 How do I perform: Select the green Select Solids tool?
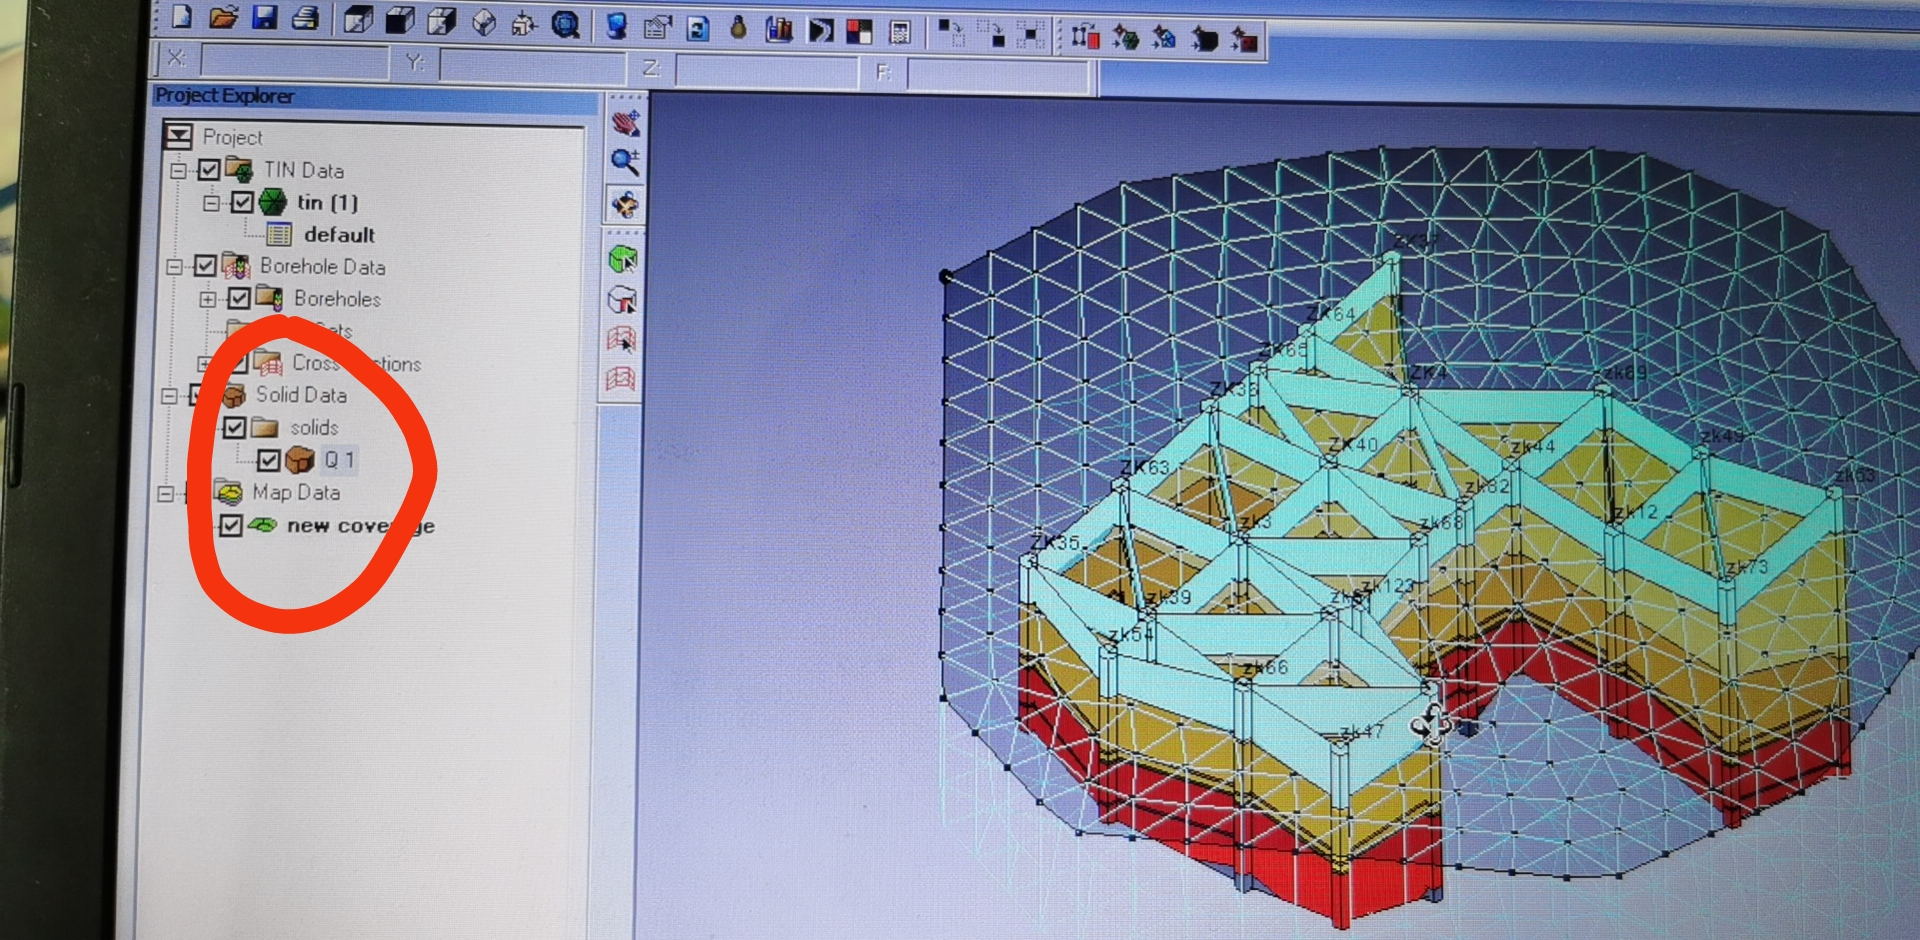pos(623,260)
